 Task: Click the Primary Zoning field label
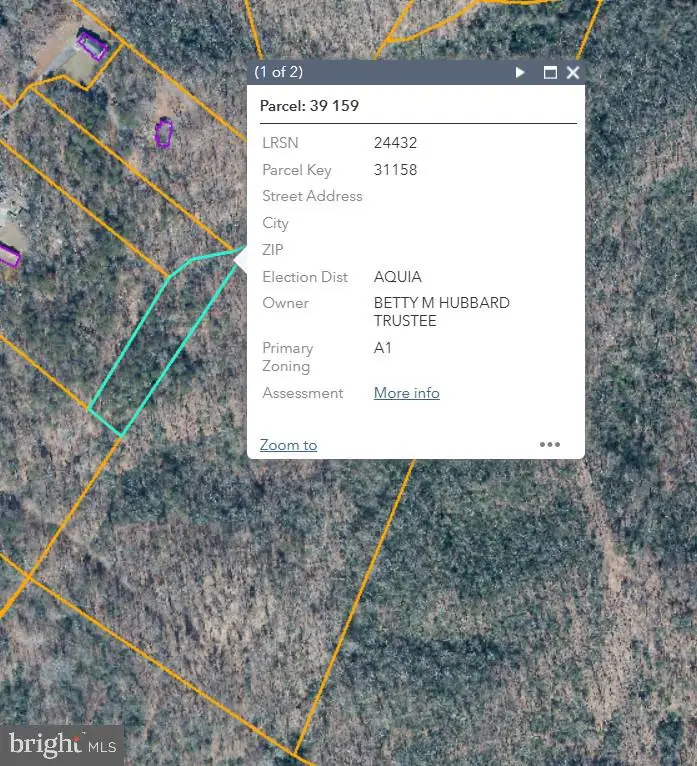(x=288, y=357)
